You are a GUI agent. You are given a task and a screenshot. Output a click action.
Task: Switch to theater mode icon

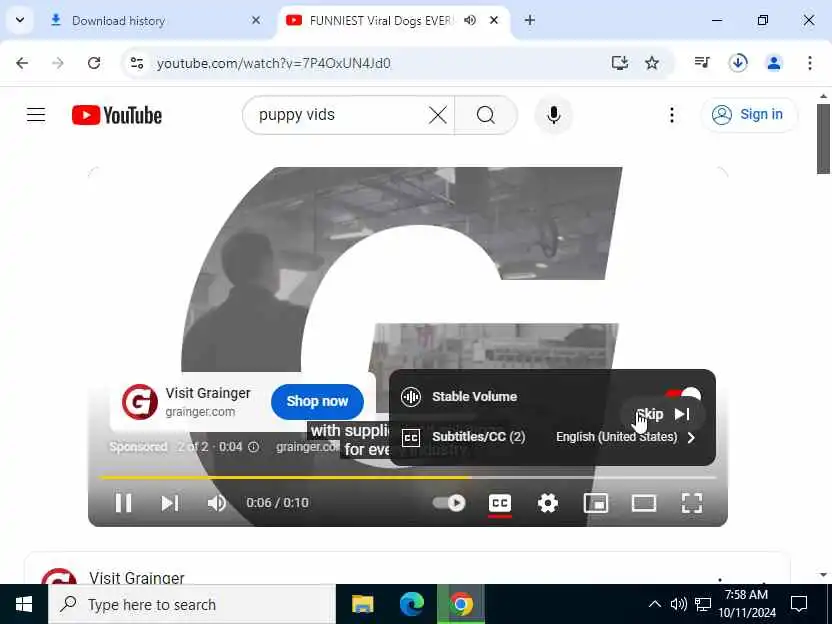point(644,502)
